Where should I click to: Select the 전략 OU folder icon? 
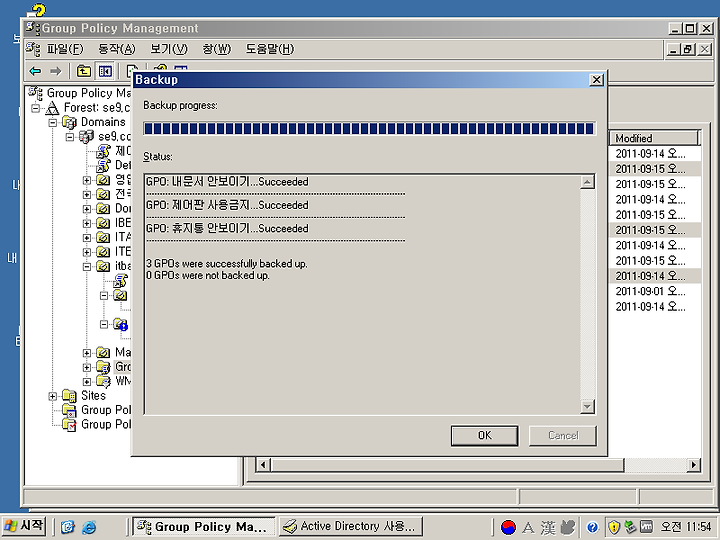tap(103, 194)
